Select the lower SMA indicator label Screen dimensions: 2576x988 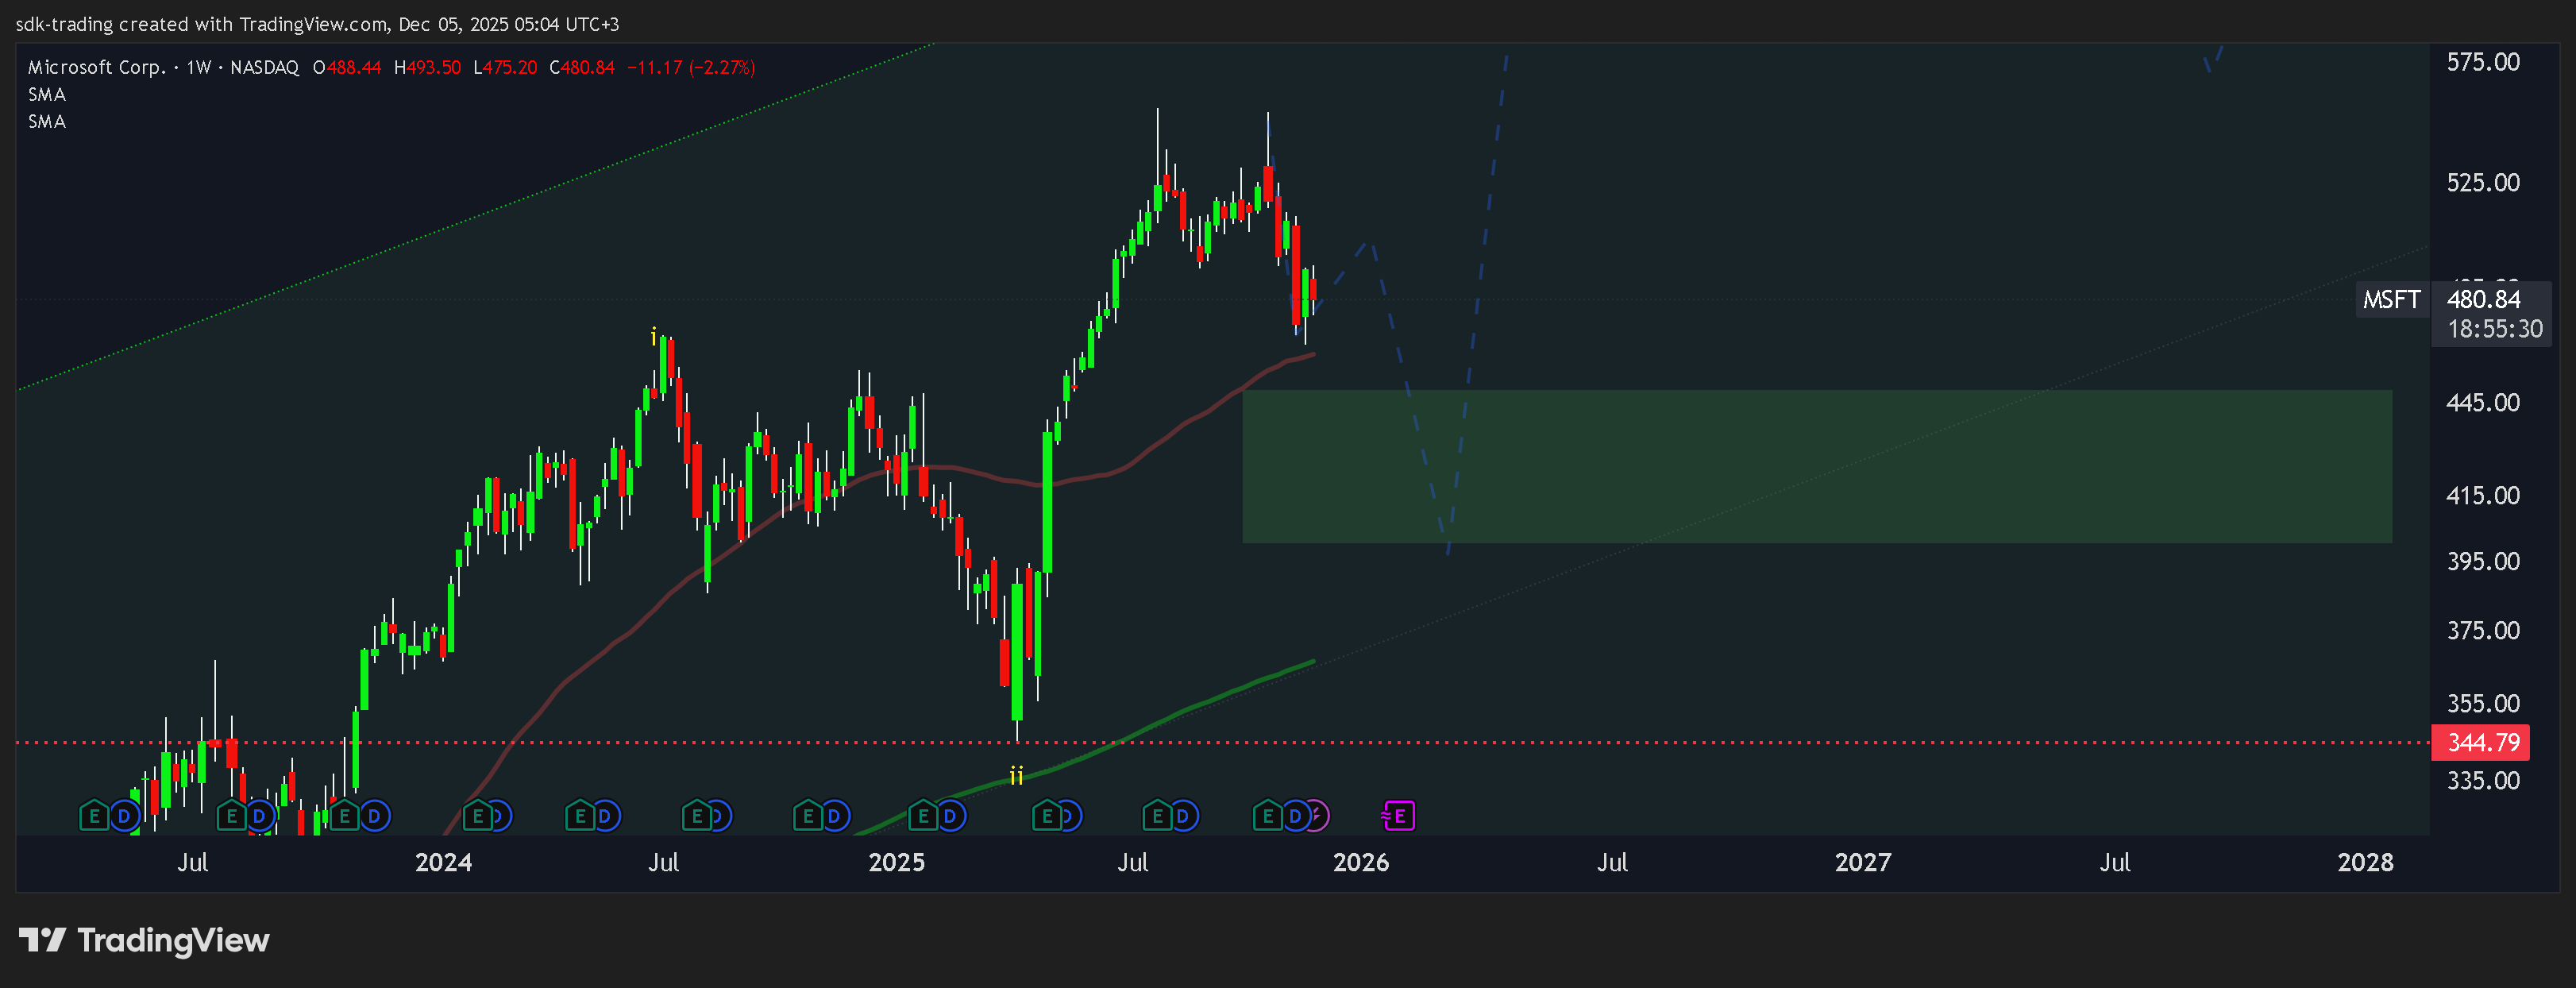pos(47,121)
